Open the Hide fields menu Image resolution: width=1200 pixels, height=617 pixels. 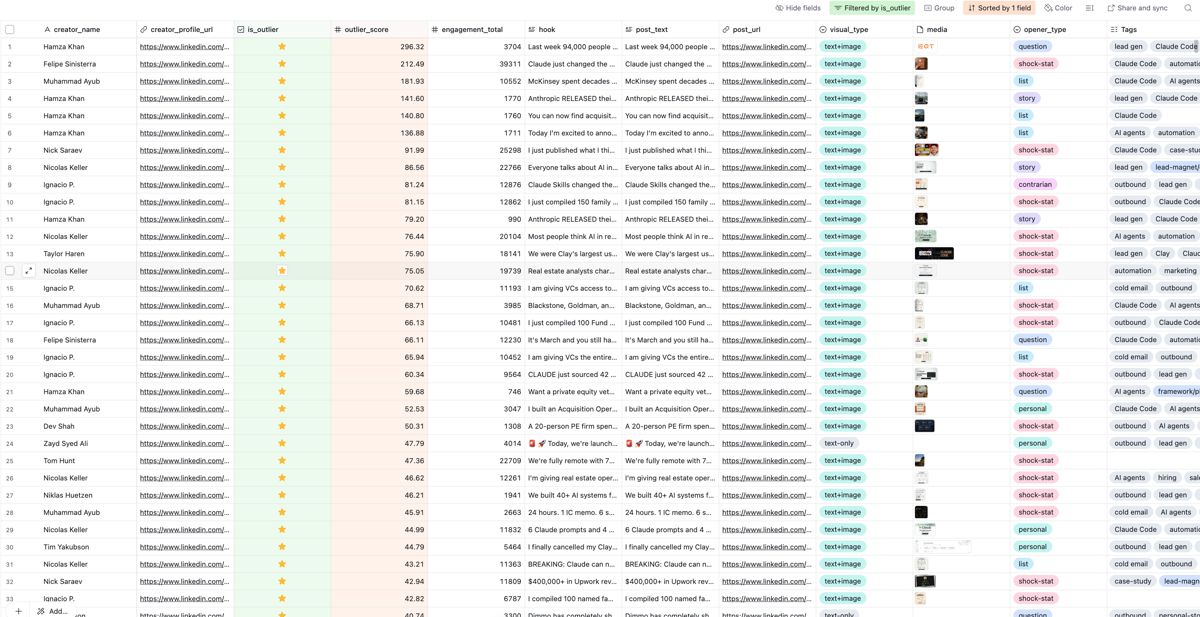[x=797, y=8]
